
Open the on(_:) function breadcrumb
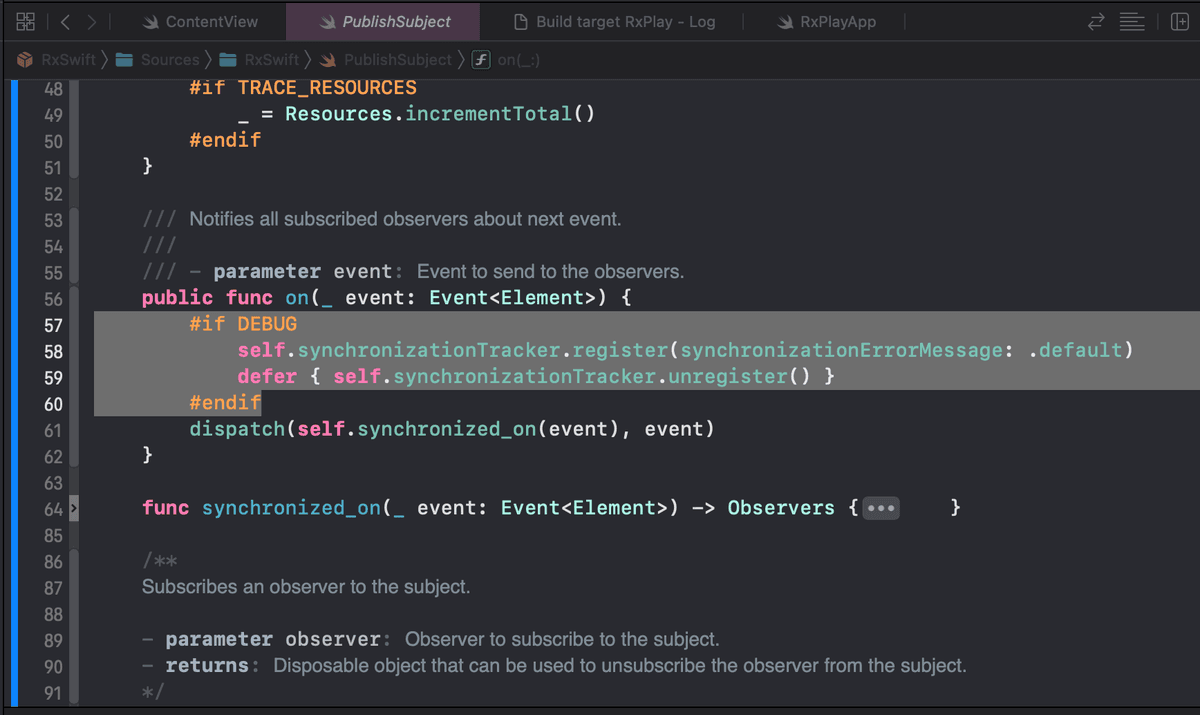(508, 60)
